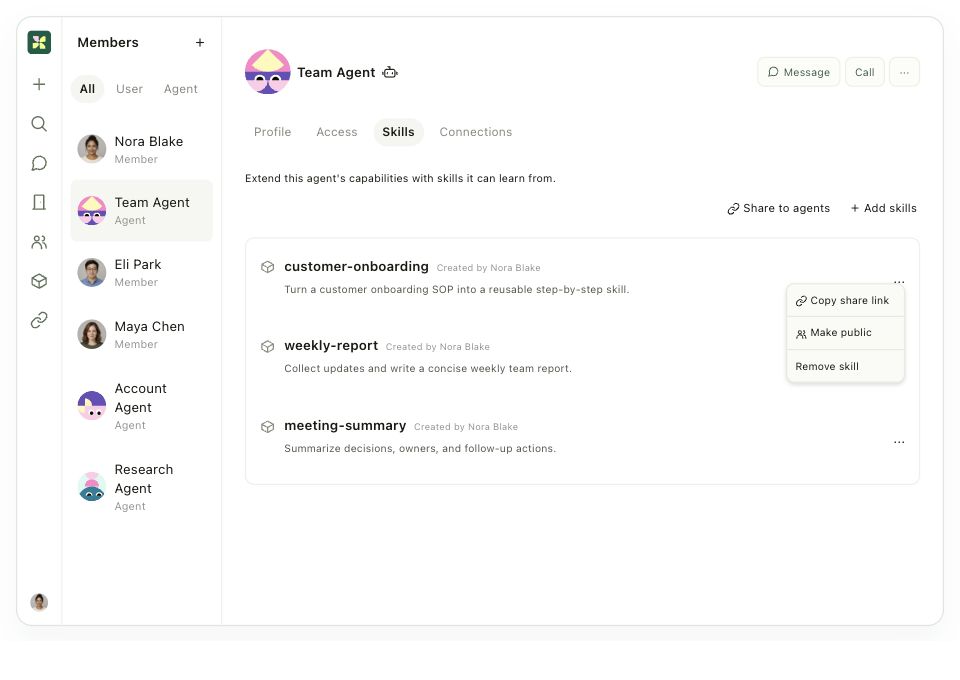
Task: Choose Make public from menu
Action: pyautogui.click(x=845, y=333)
